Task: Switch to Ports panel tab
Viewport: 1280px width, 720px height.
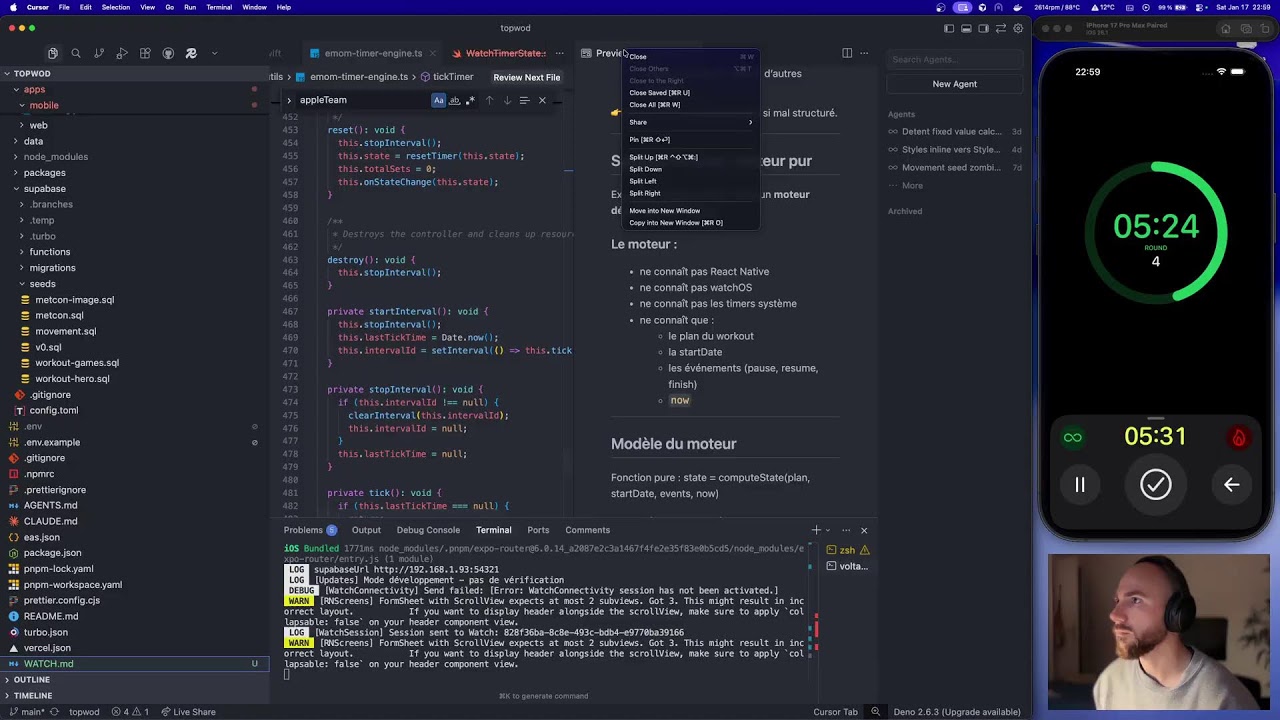Action: pos(538,530)
